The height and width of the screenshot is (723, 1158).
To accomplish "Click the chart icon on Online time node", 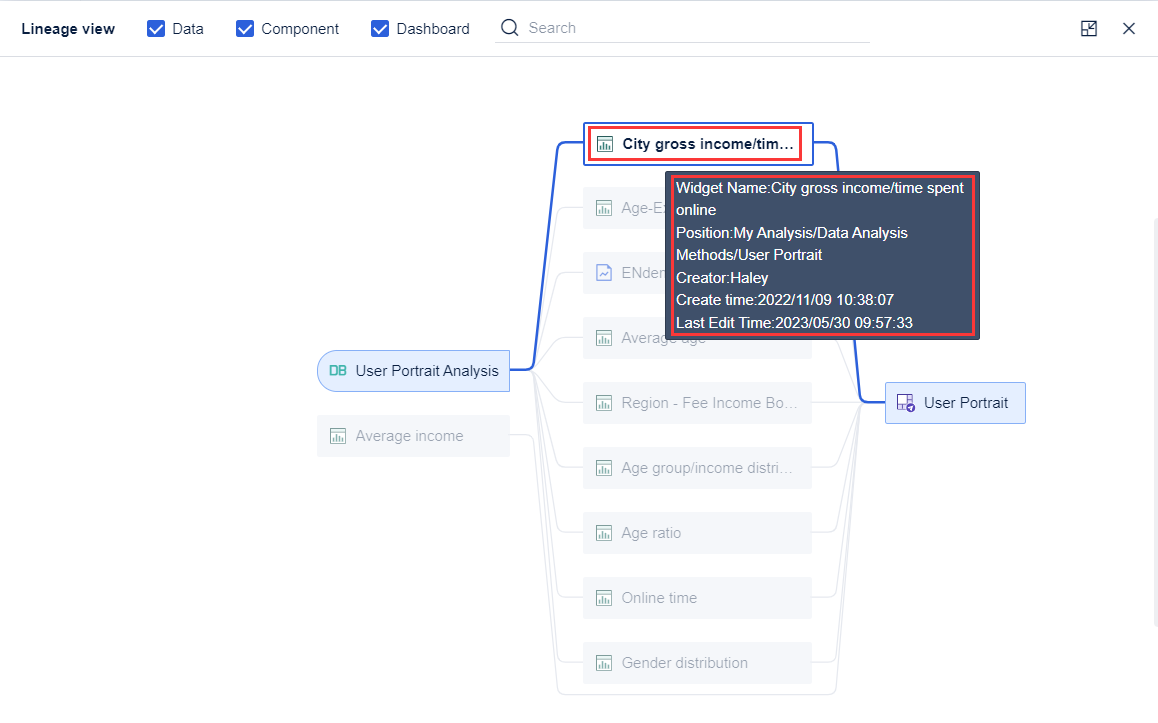I will click(x=603, y=597).
